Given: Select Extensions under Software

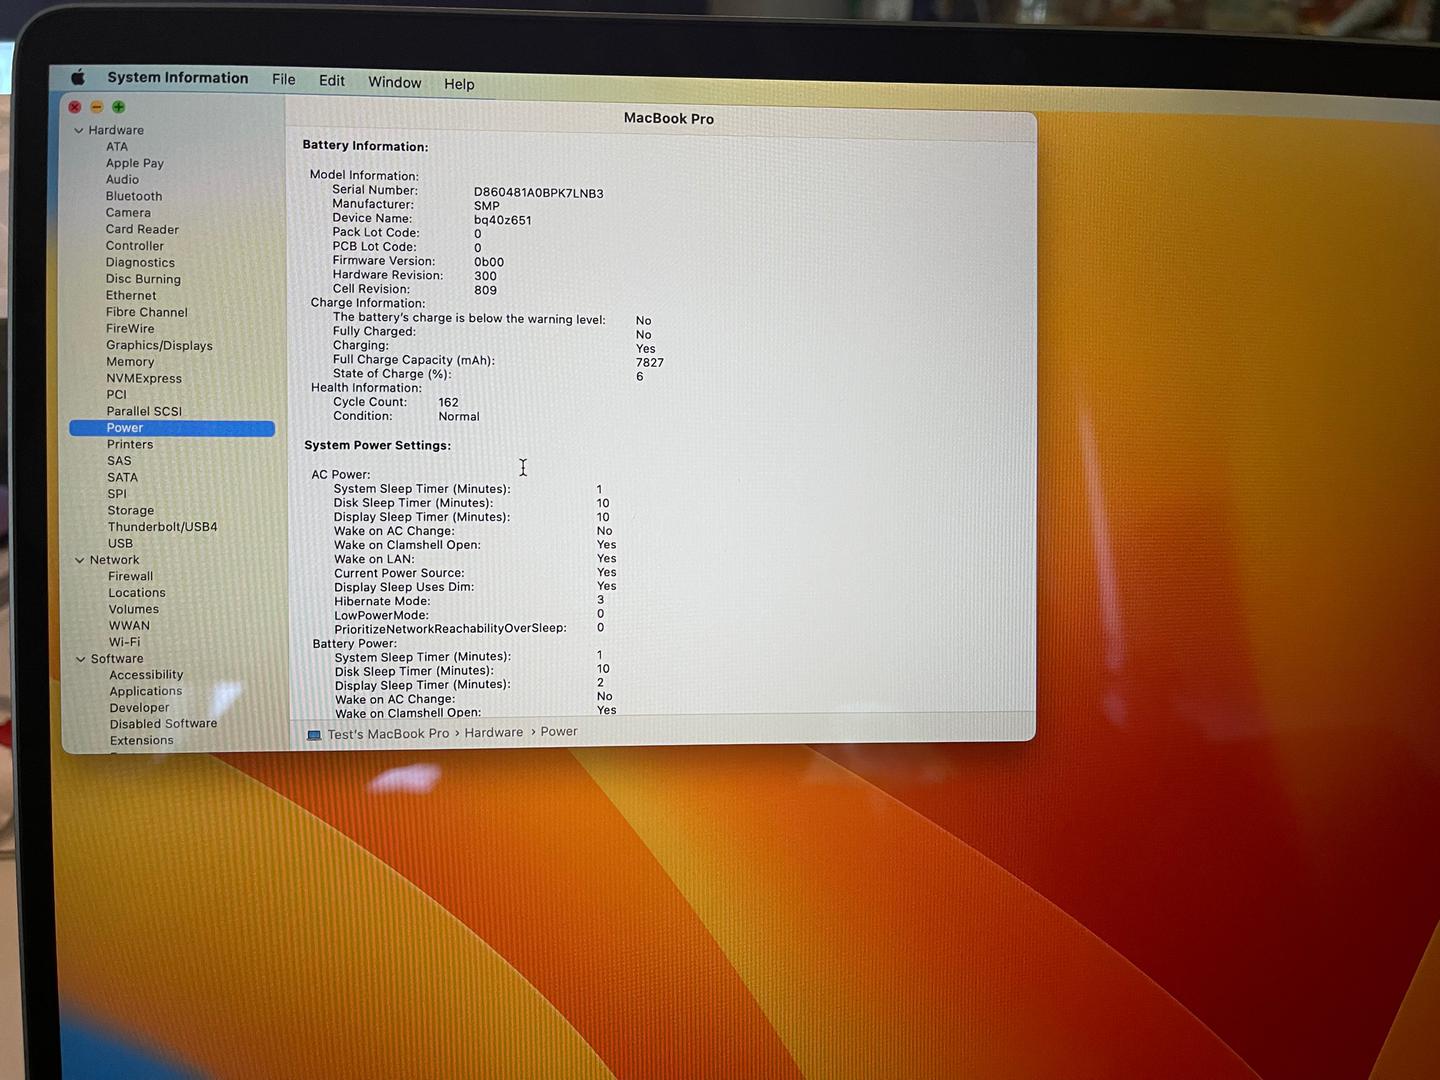Looking at the screenshot, I should coord(142,740).
